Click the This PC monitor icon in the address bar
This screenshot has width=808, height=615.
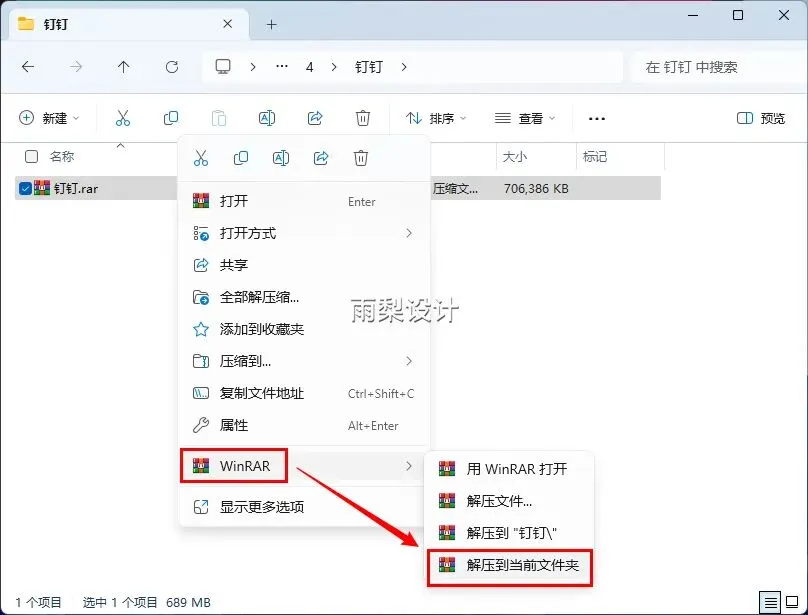pos(223,67)
